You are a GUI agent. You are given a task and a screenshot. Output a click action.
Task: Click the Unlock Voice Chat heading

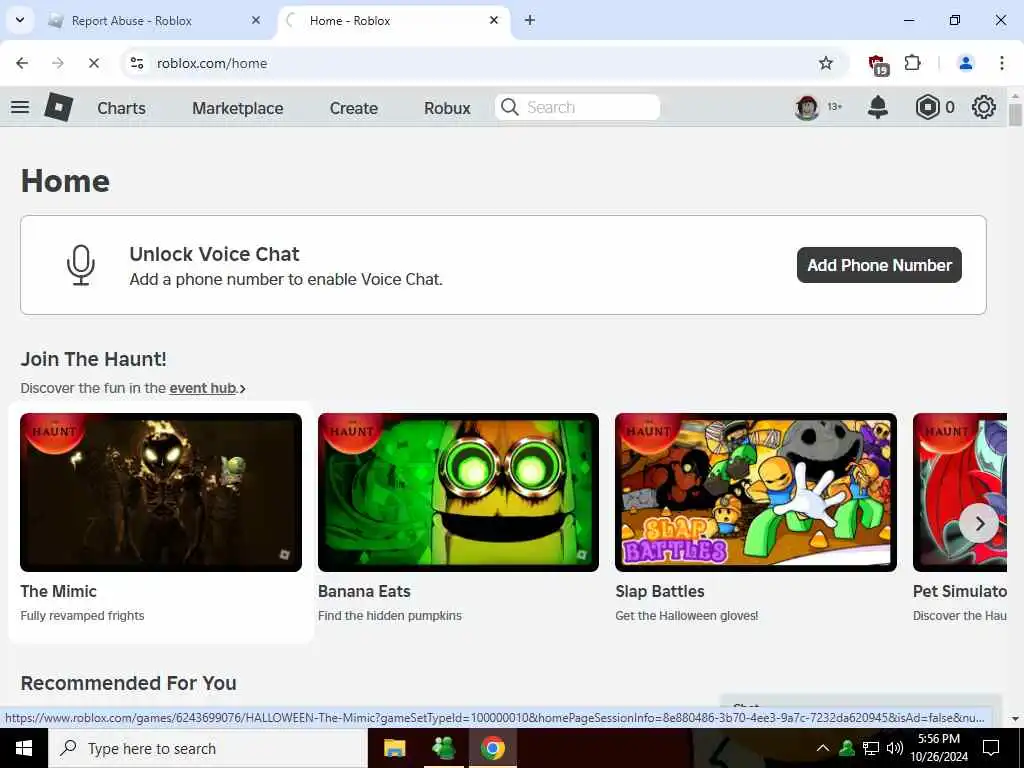click(214, 254)
